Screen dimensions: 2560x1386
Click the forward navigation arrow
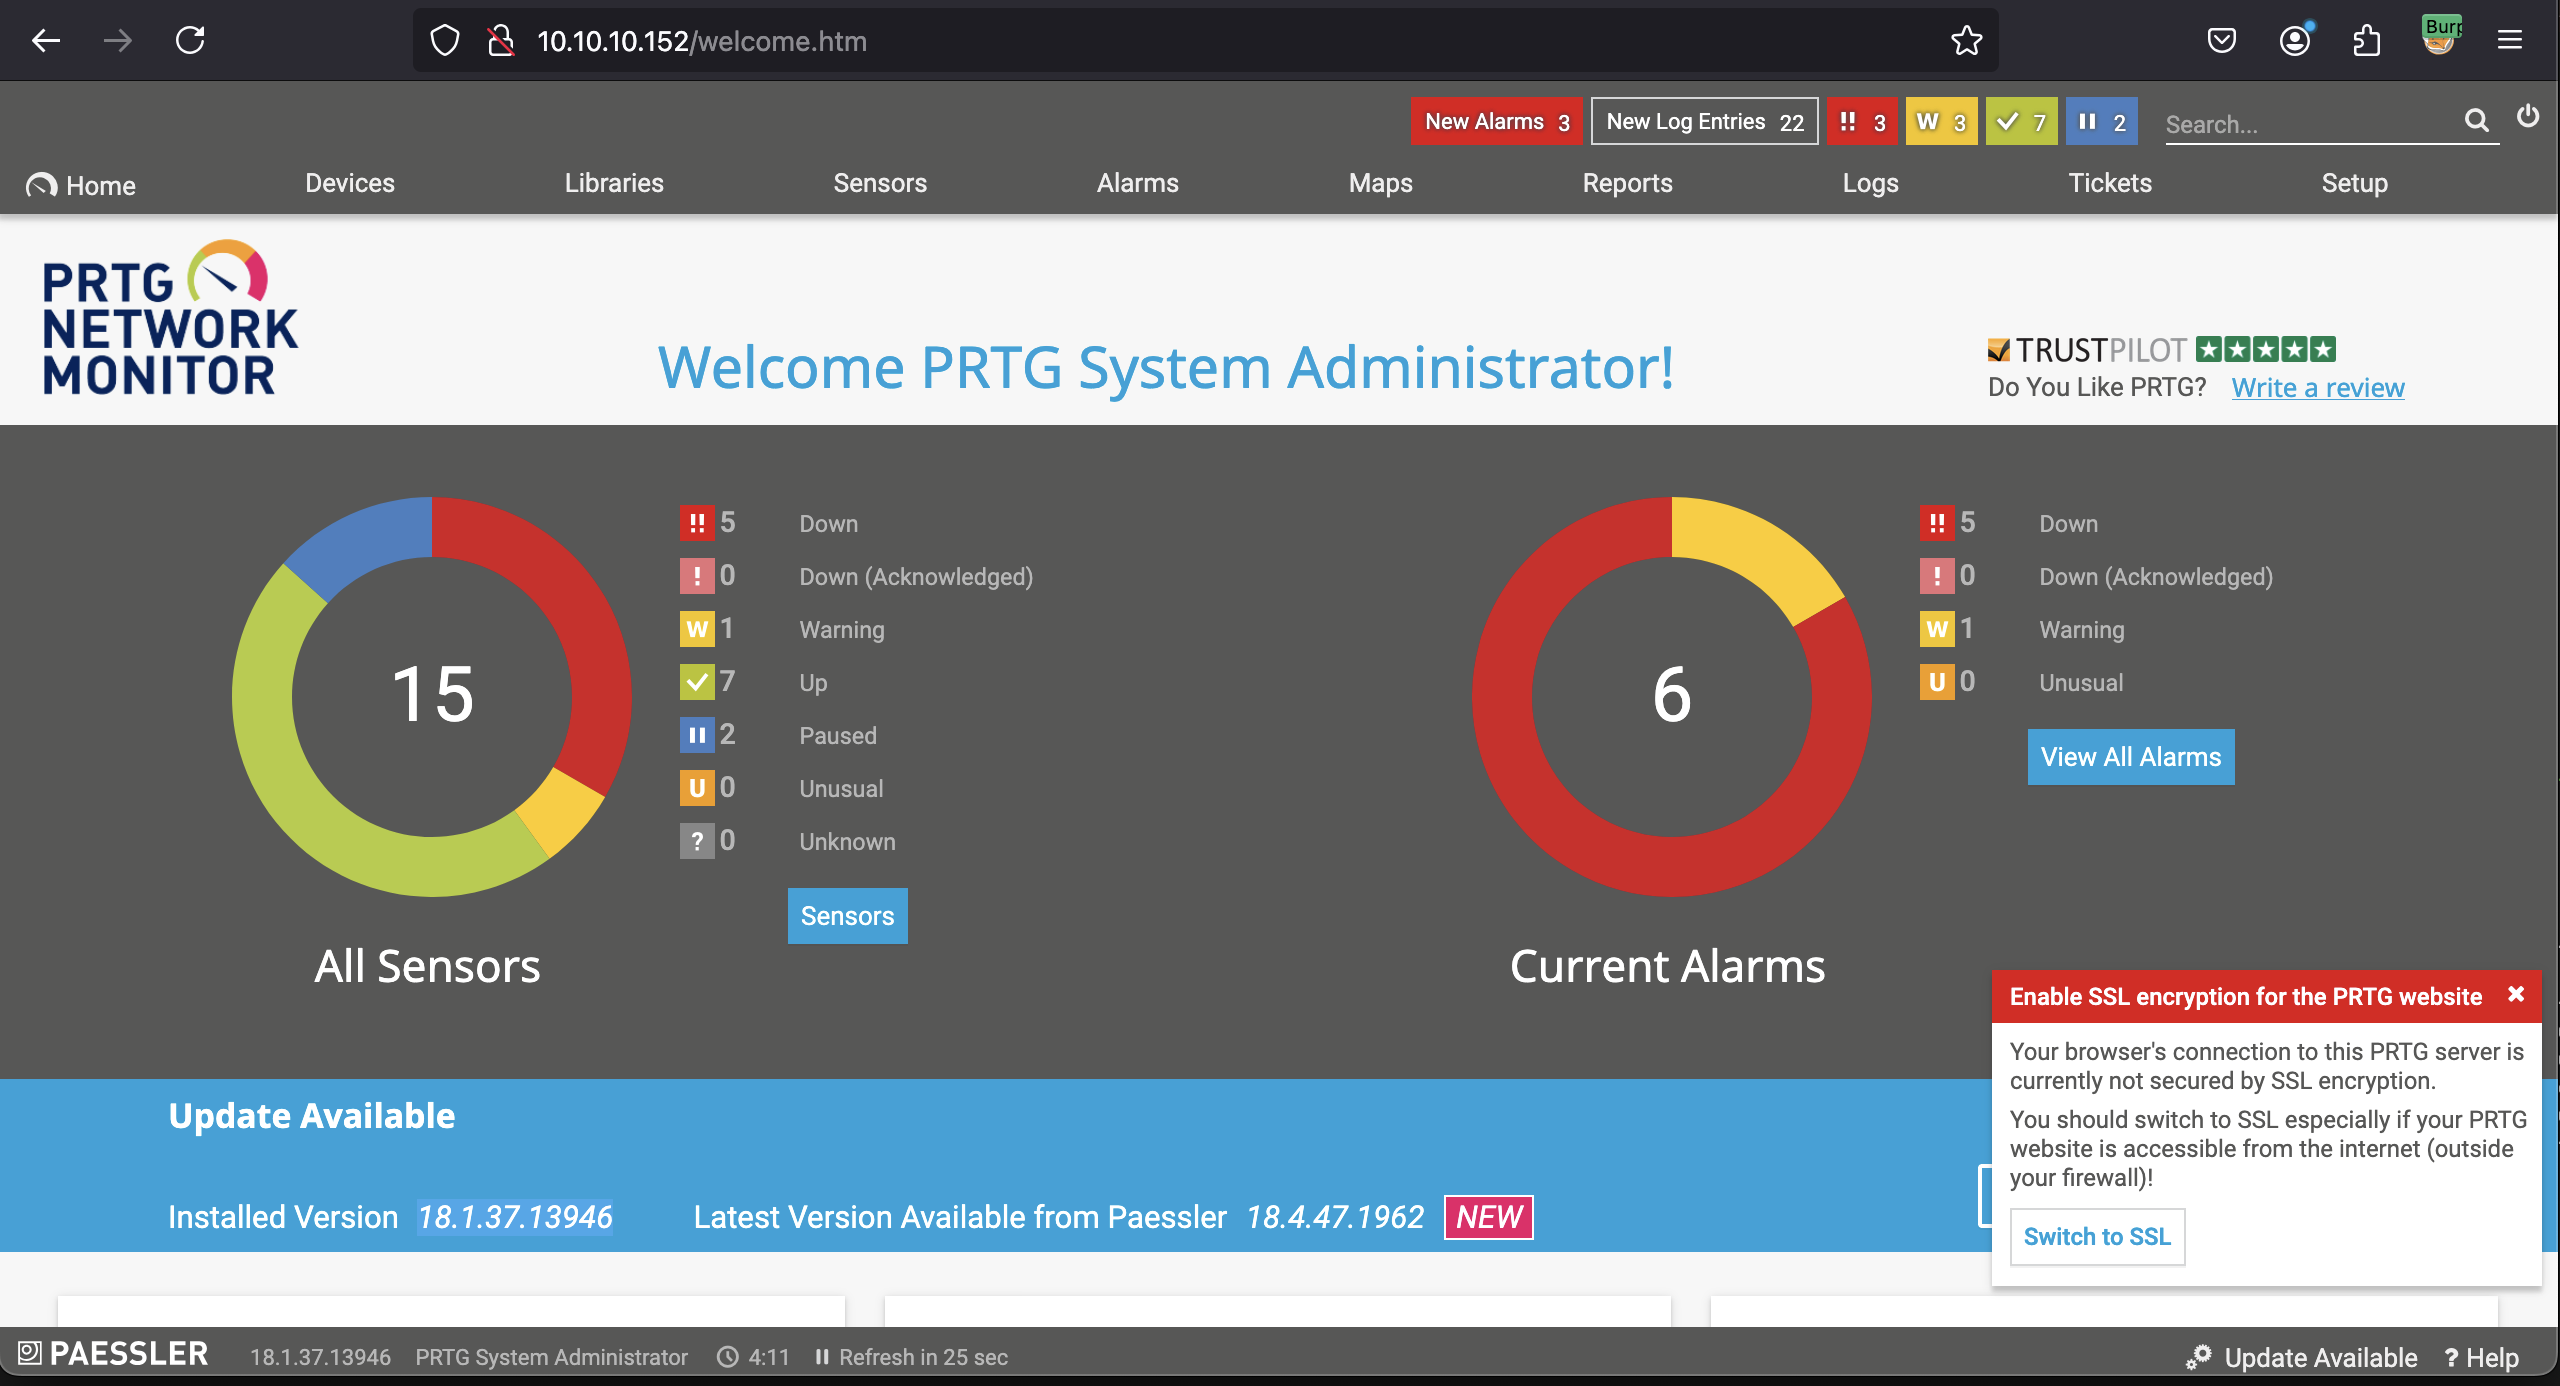click(x=118, y=40)
